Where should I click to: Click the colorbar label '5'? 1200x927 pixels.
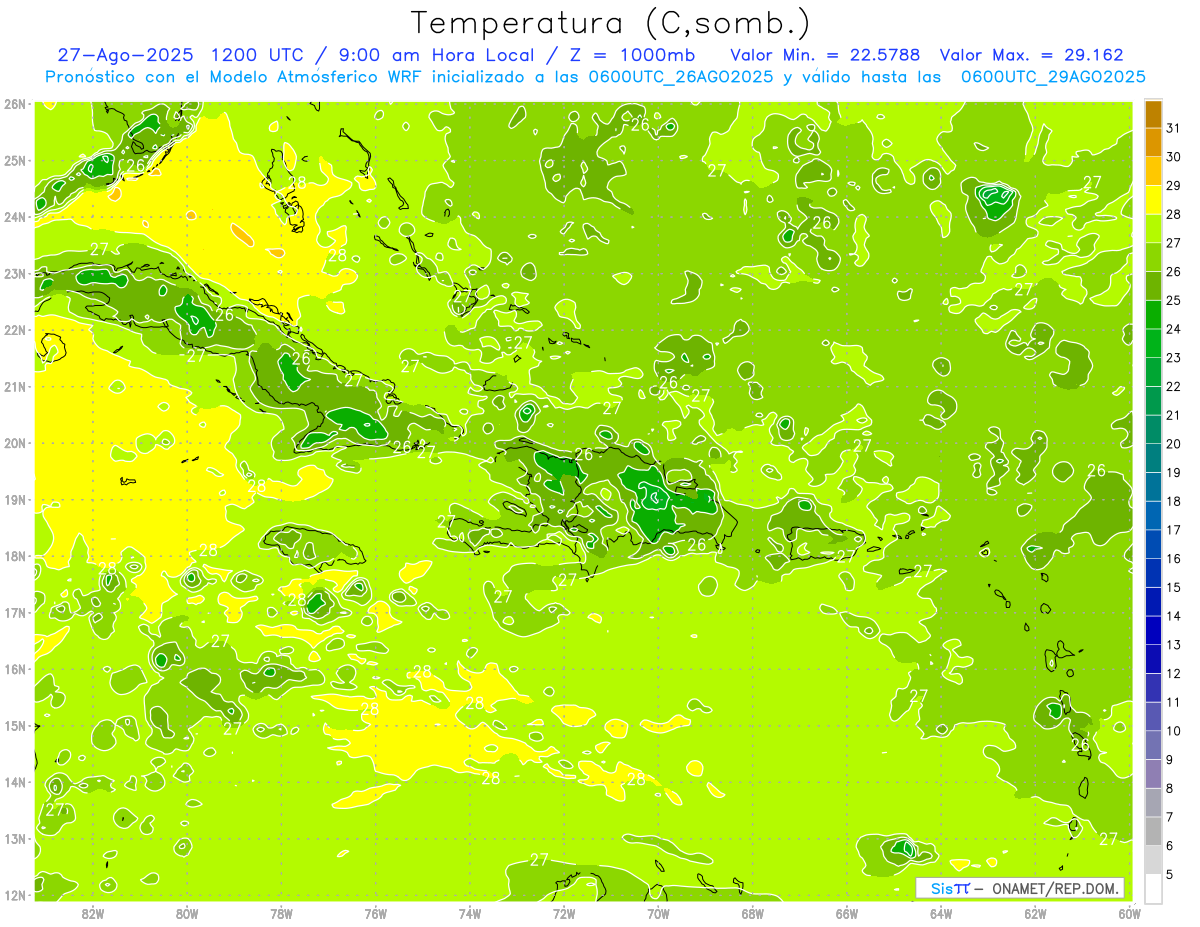point(1170,875)
